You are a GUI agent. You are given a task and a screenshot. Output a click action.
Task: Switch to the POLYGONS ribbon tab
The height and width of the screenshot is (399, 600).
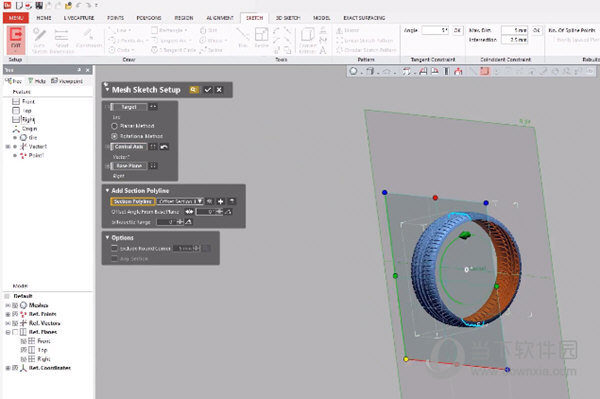tap(149, 18)
